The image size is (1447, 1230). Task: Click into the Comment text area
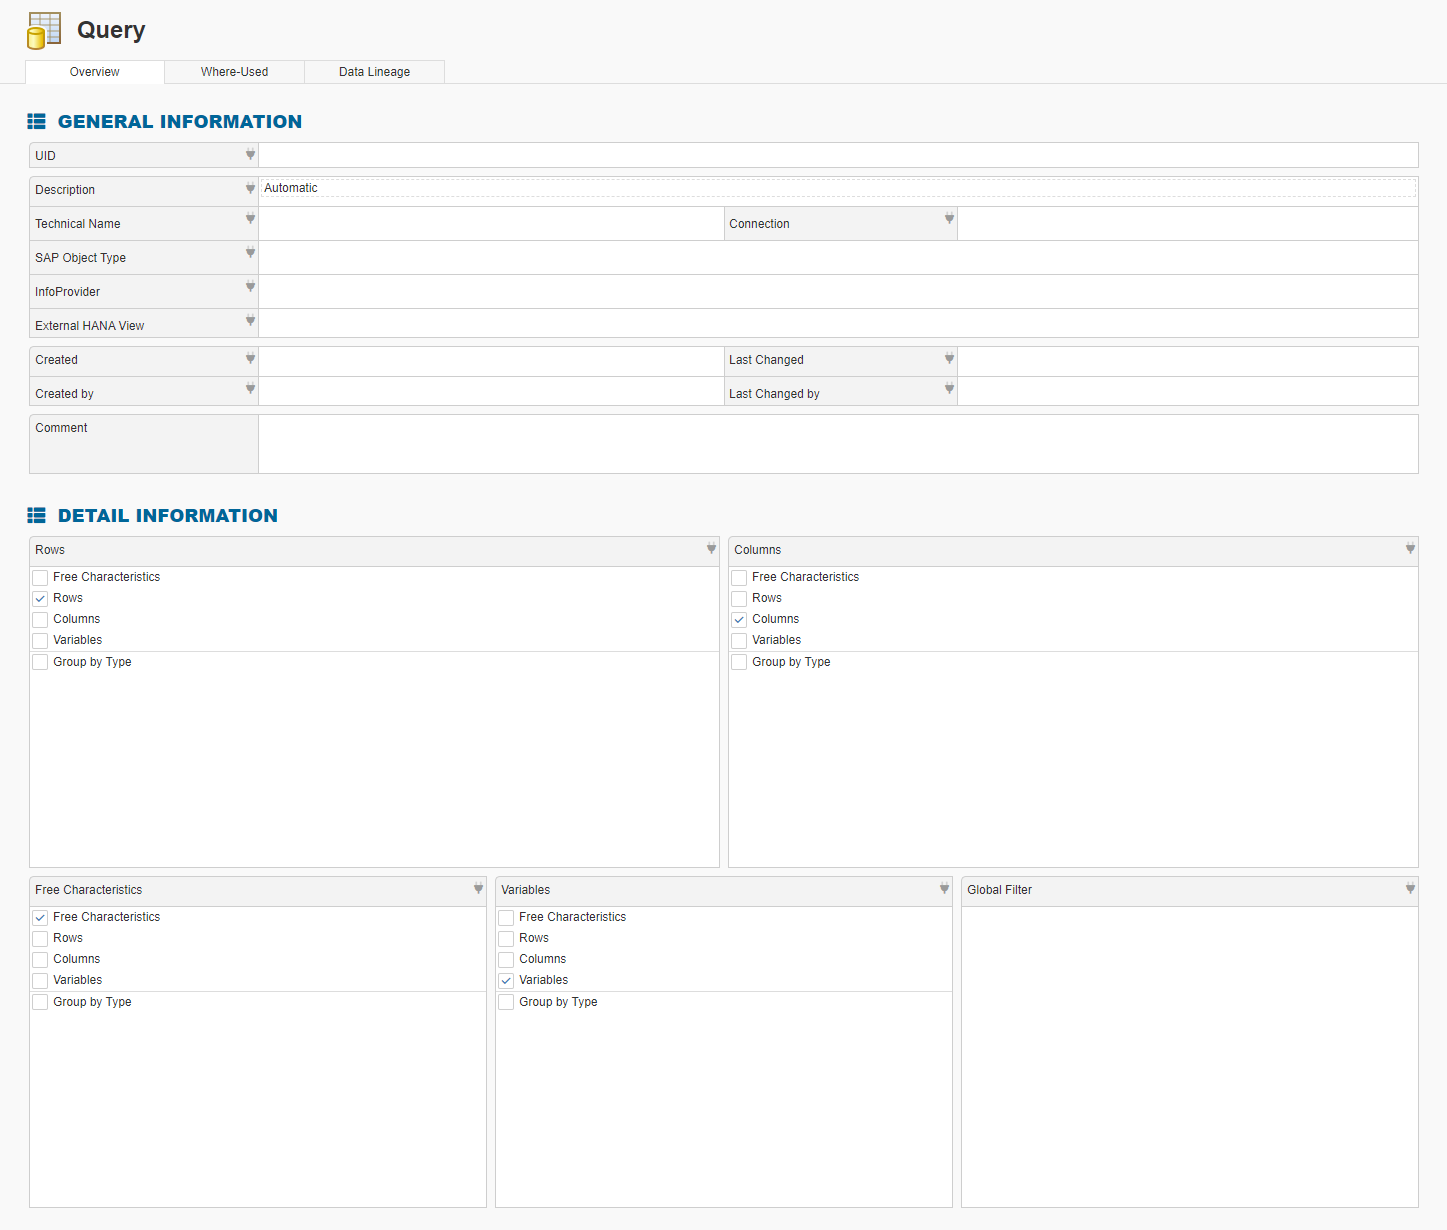coord(837,444)
